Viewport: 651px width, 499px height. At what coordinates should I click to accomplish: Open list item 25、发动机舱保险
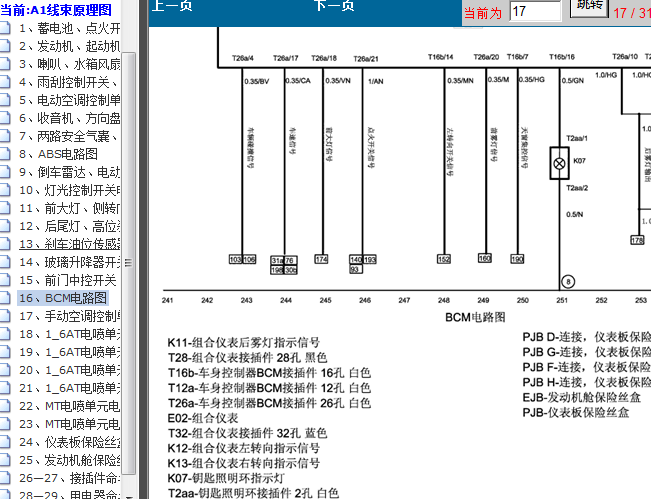point(69,460)
